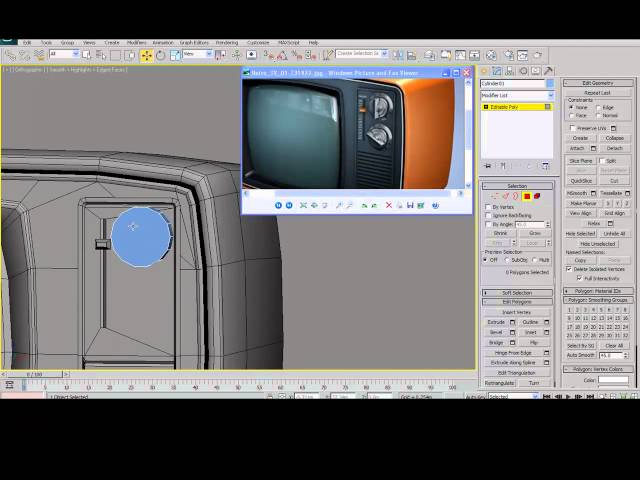Select the Face constraint radio button
Screen dimensions: 640x480
(571, 116)
